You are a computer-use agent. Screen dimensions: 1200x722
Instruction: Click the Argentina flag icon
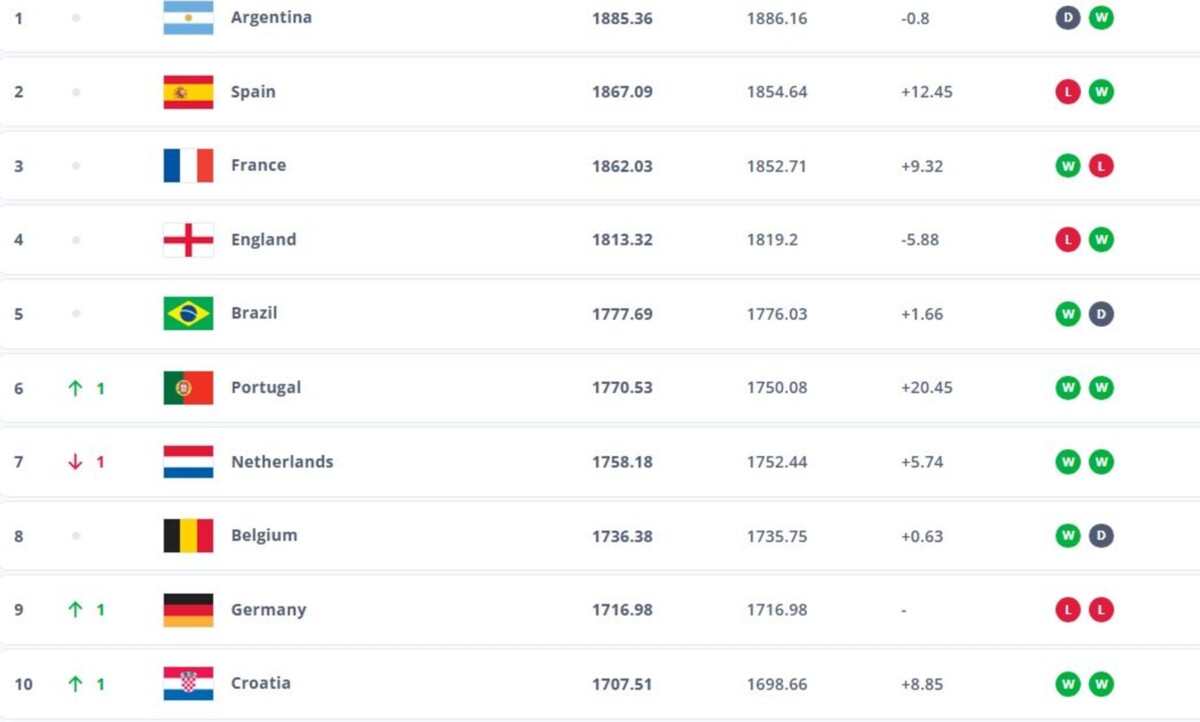tap(188, 18)
